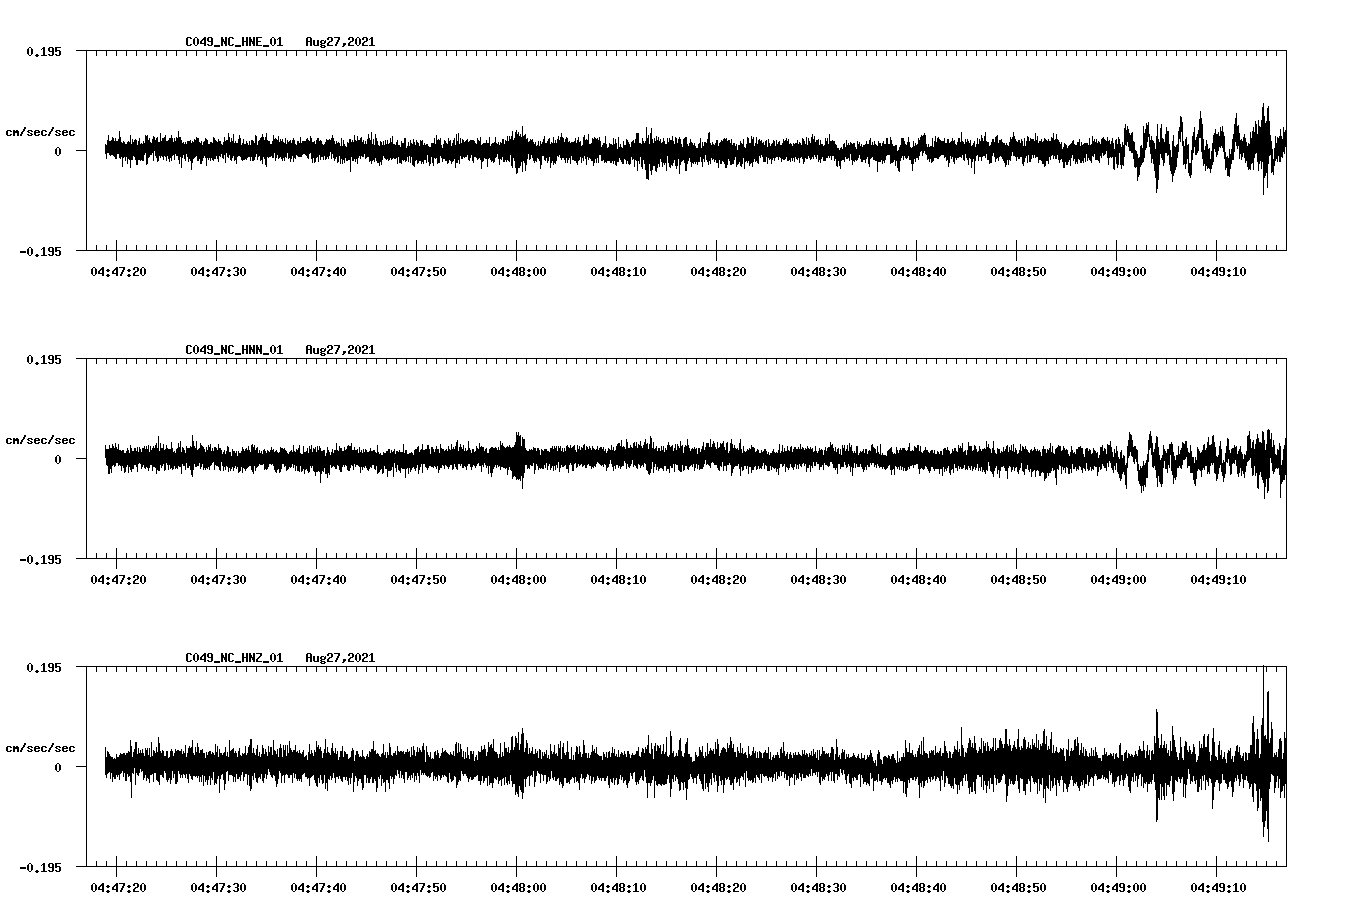Click the cm/sec/sec unit label on HNZ plot

pos(40,748)
